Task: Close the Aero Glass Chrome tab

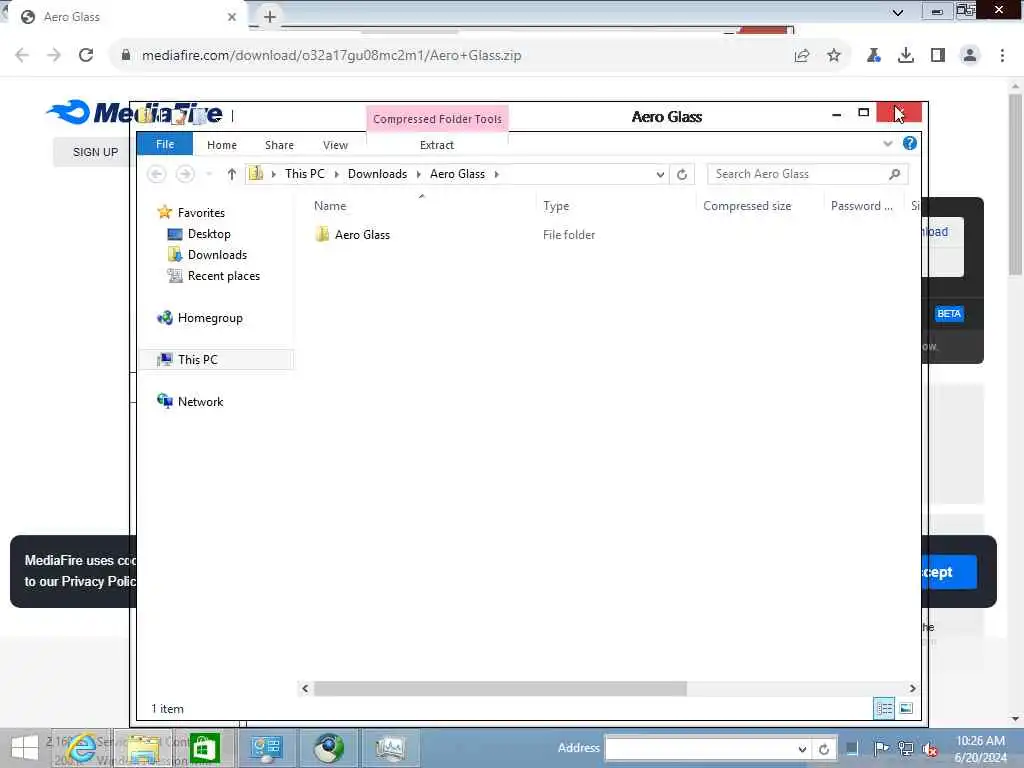Action: click(x=232, y=17)
